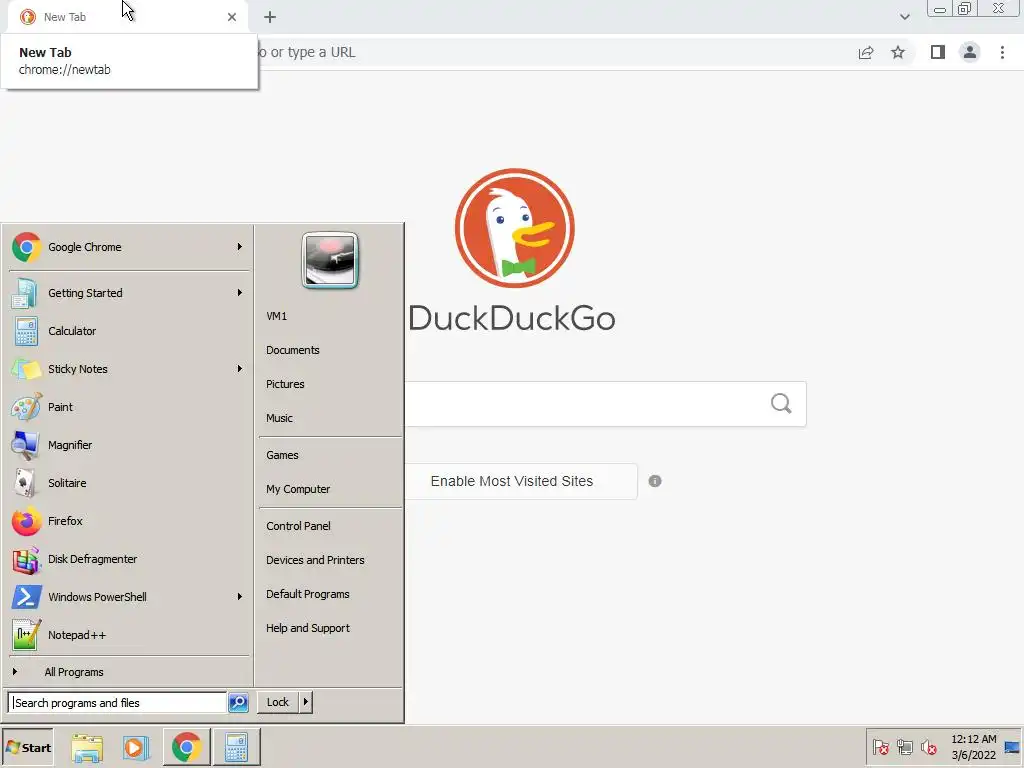Open Magnifier from the Start menu
The height and width of the screenshot is (768, 1024).
tap(127, 445)
